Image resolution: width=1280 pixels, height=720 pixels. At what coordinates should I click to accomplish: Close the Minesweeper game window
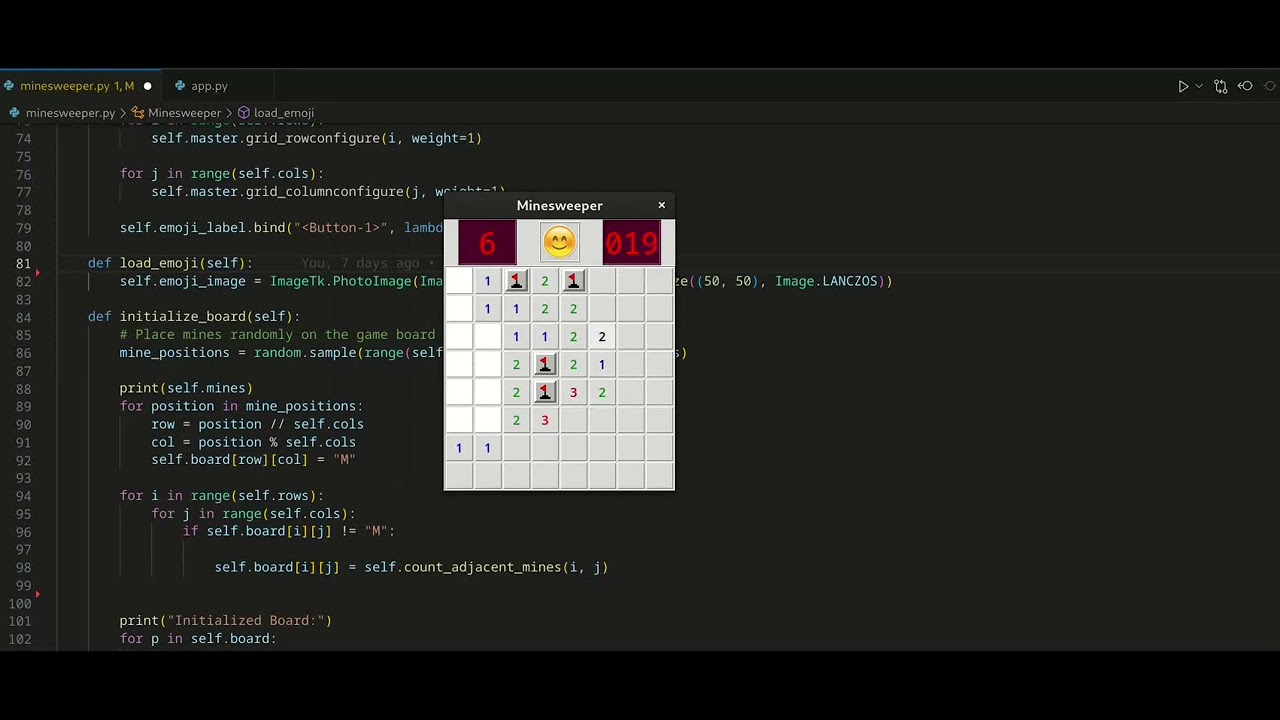click(x=661, y=205)
